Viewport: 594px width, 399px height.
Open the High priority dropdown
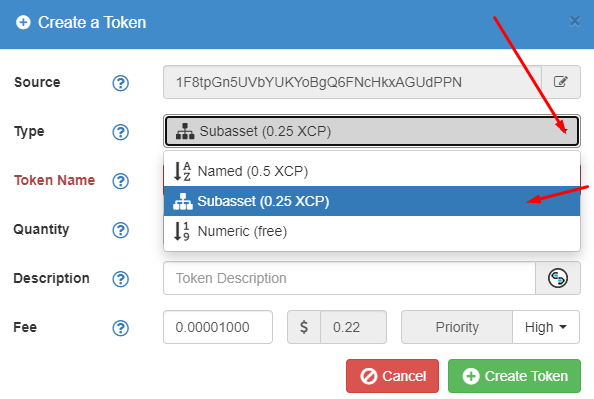pos(546,327)
